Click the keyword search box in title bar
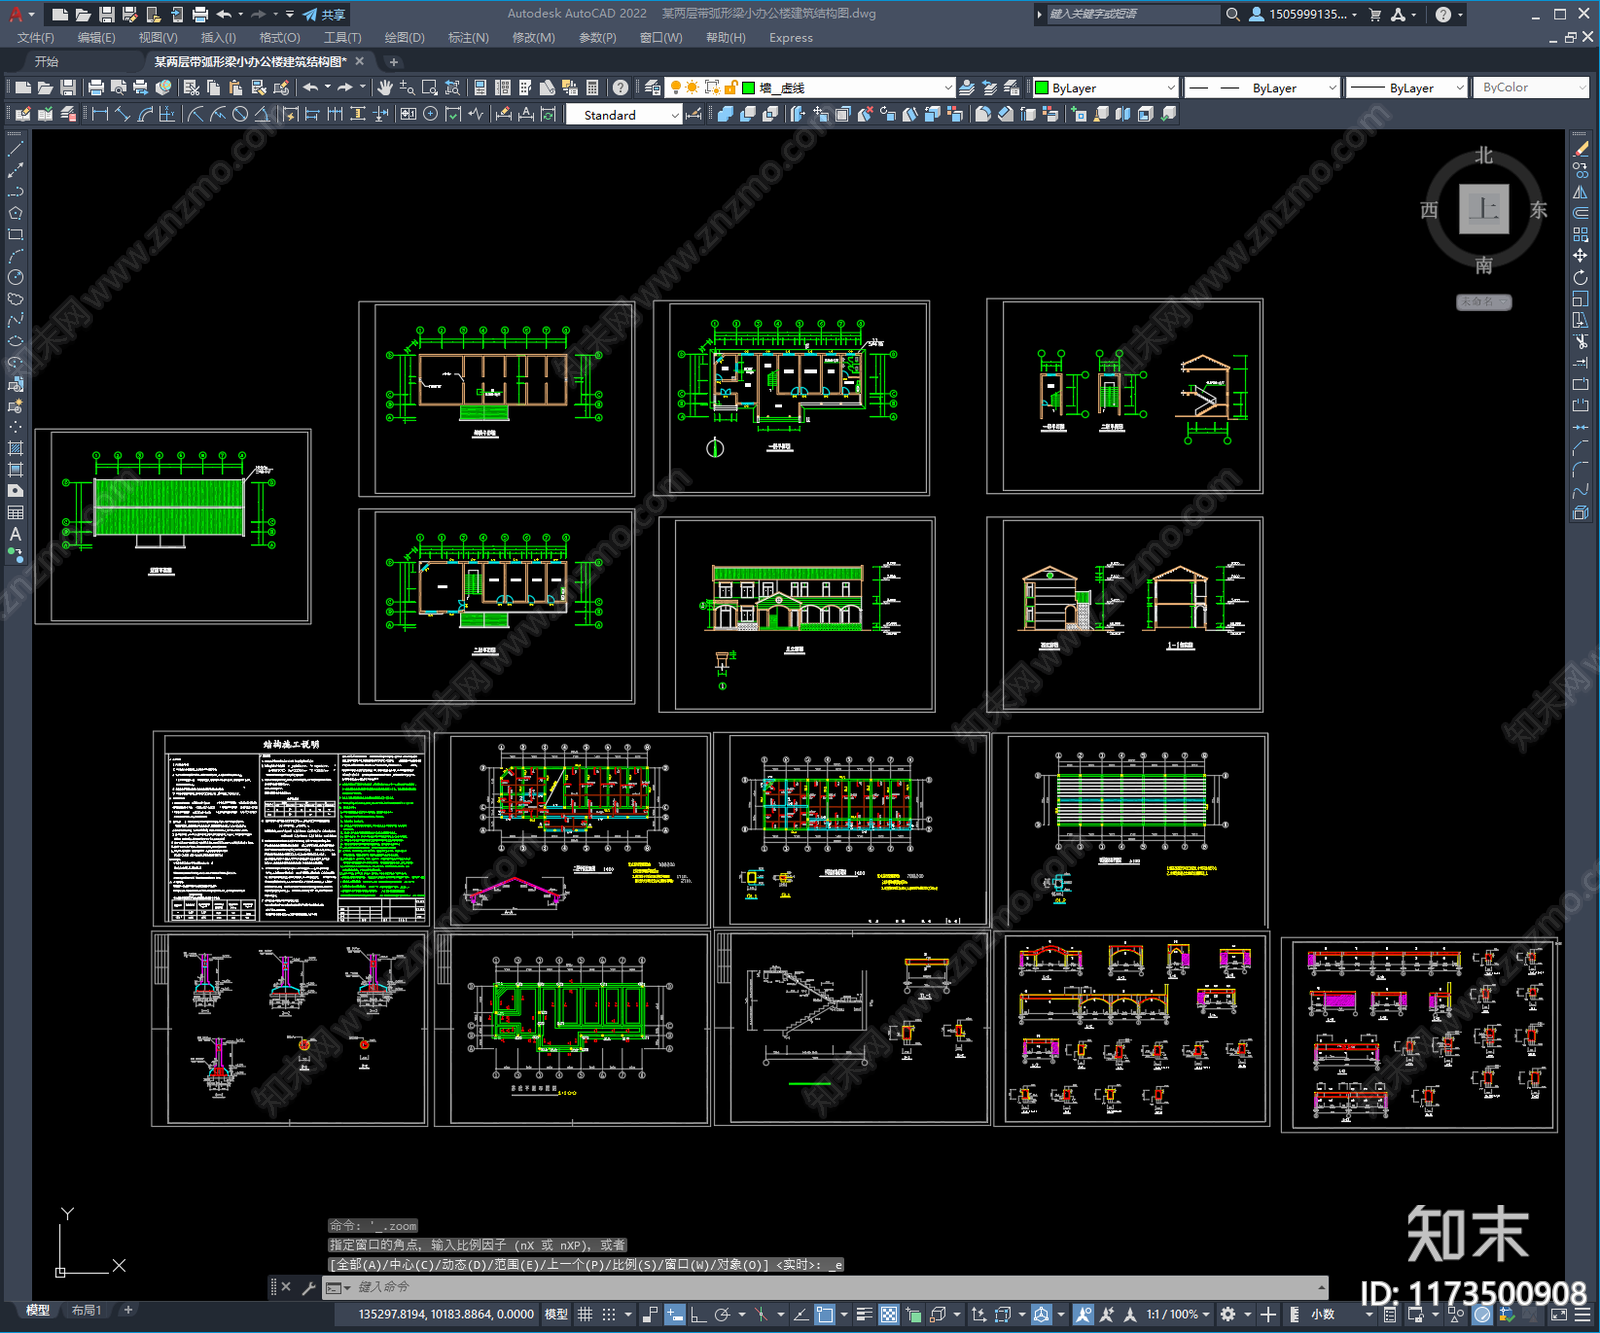Viewport: 1600px width, 1333px height. tap(1132, 14)
